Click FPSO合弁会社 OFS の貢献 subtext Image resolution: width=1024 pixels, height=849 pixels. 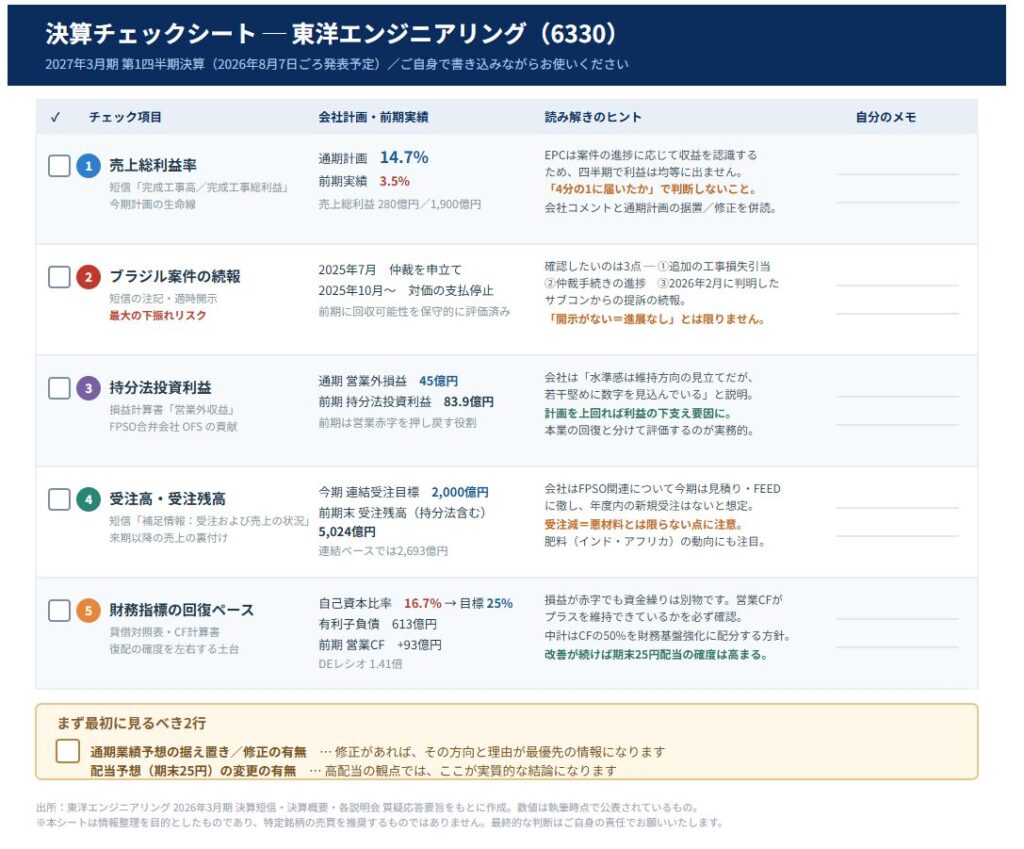(x=173, y=426)
